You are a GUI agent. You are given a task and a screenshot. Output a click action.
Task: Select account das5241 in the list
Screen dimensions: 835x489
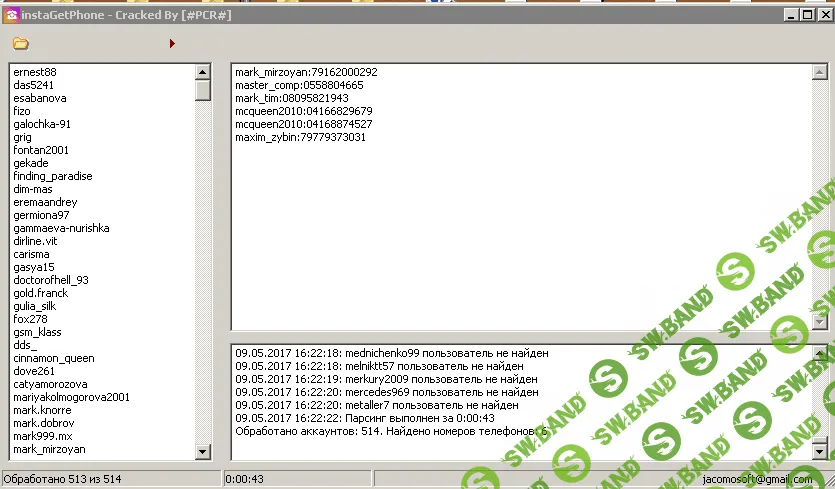(x=34, y=85)
